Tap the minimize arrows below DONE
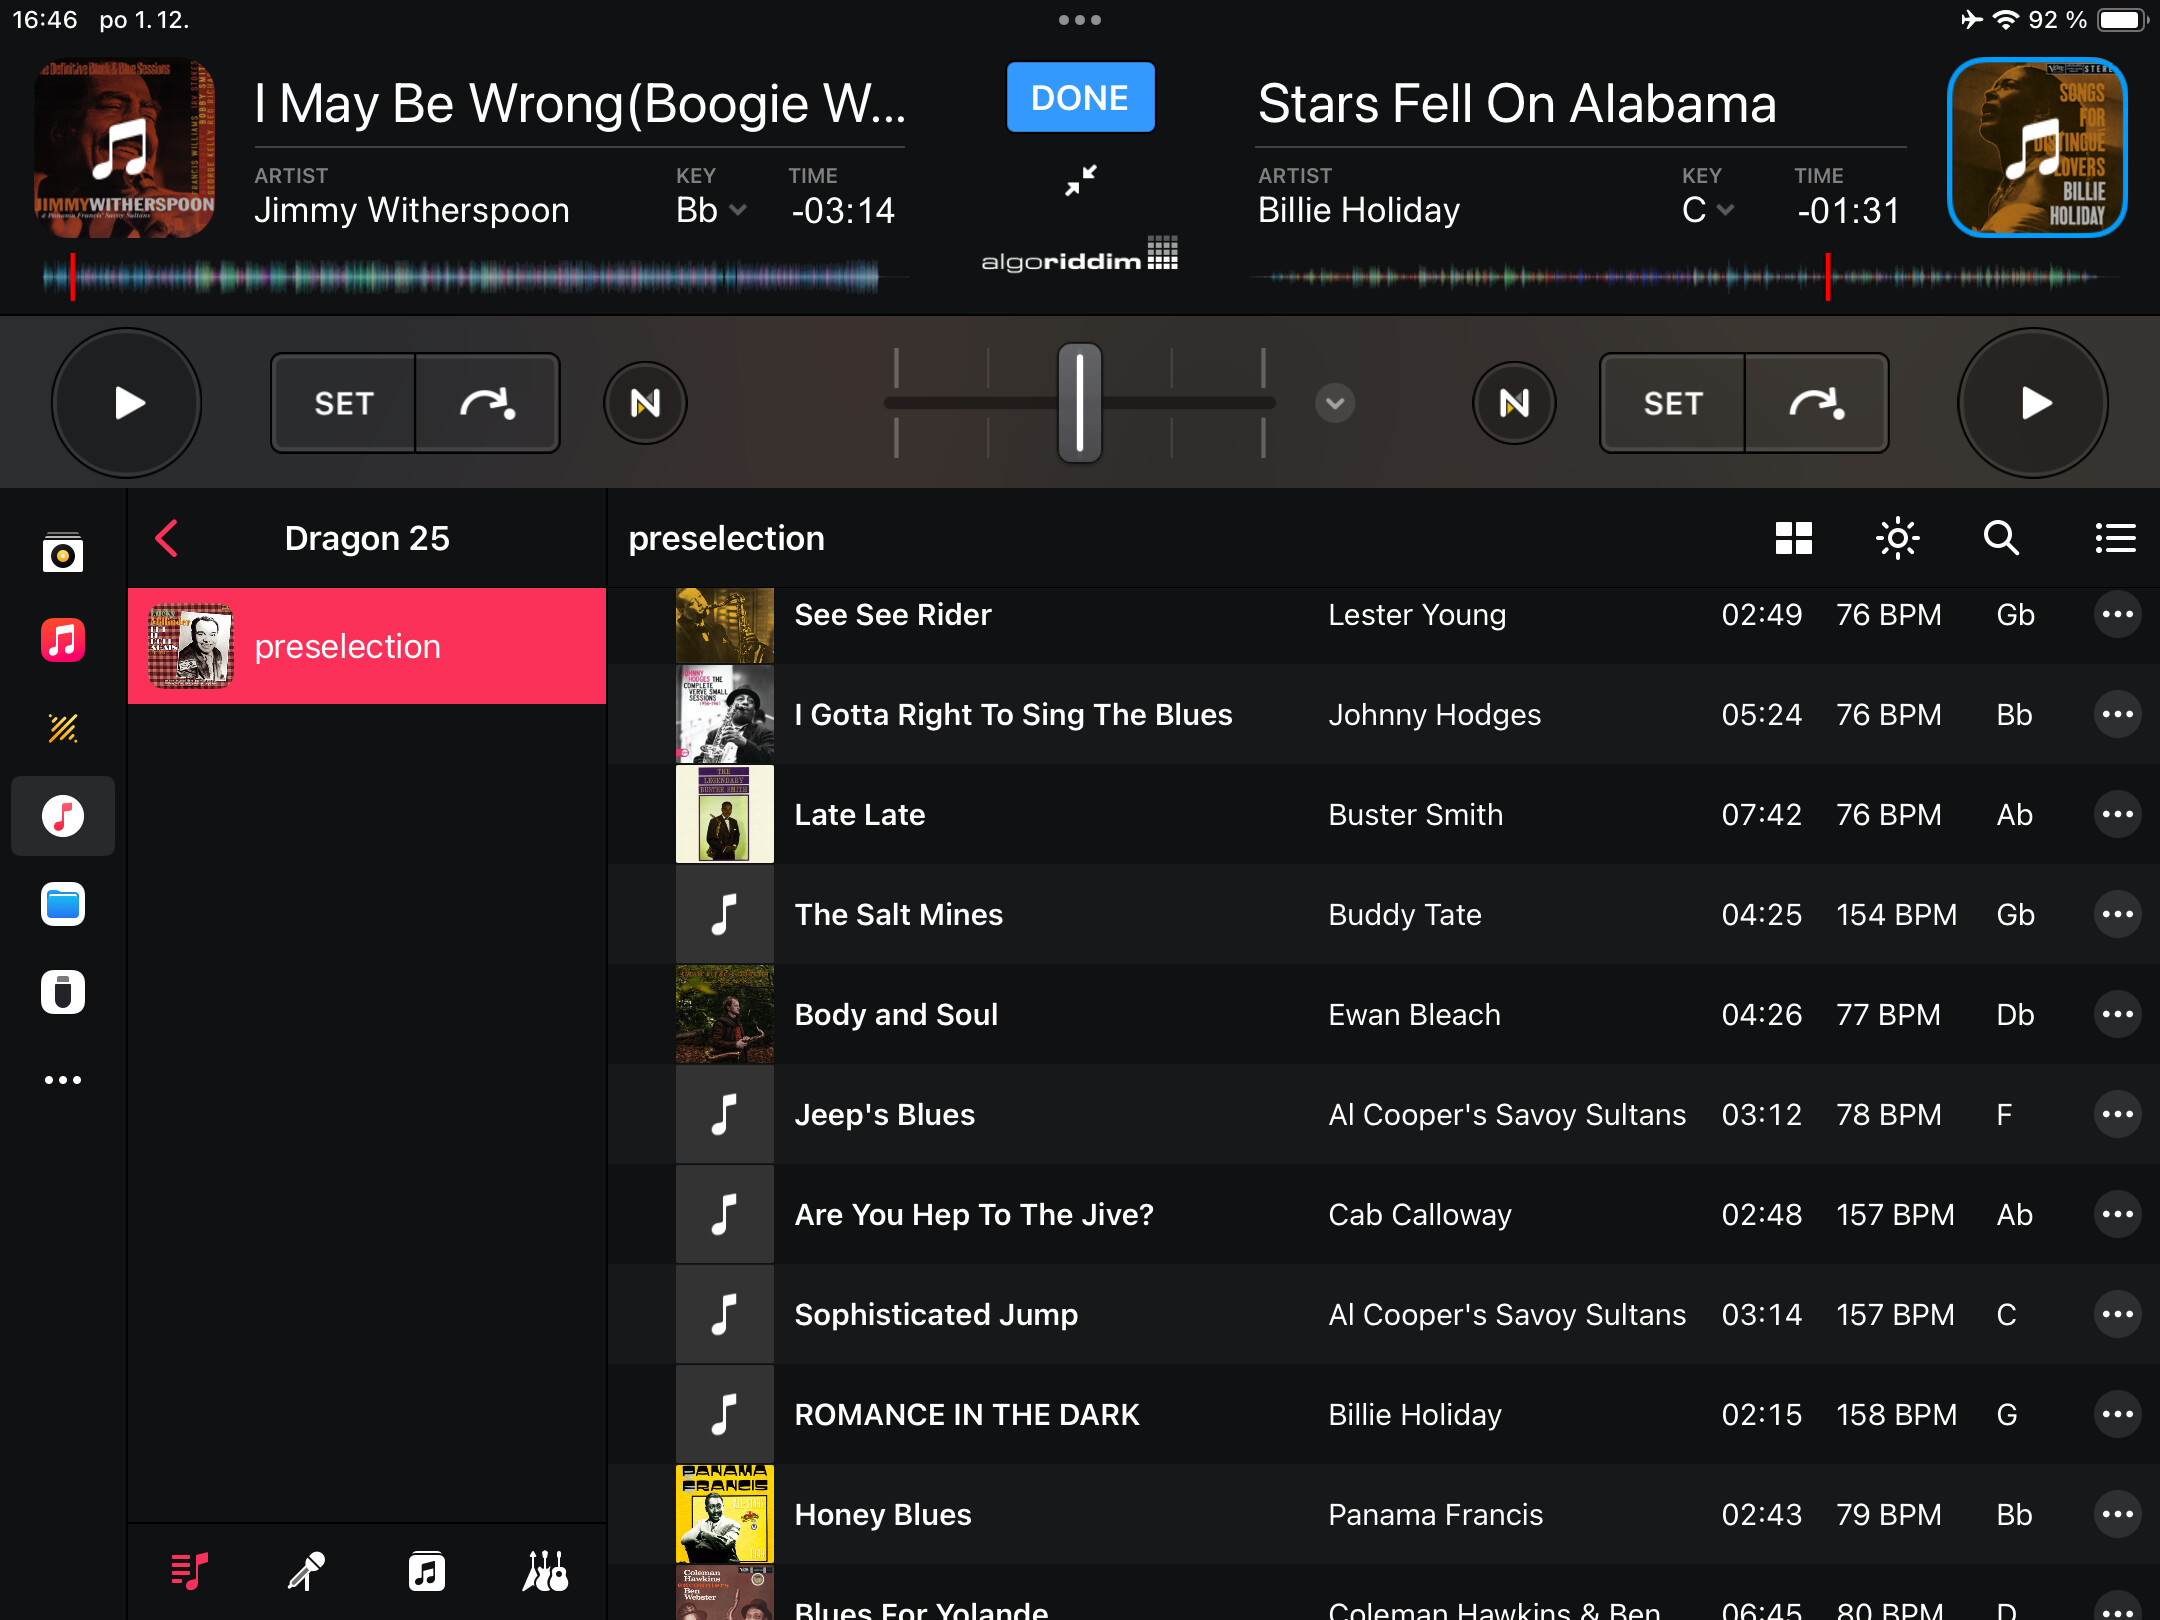 tap(1080, 181)
